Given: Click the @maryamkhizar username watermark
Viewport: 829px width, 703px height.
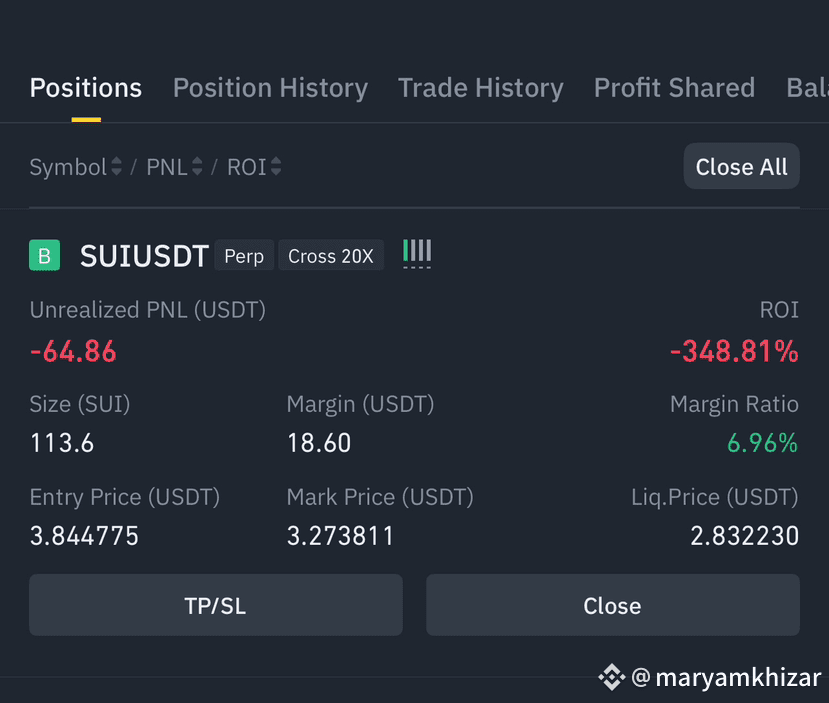Looking at the screenshot, I should coord(726,678).
